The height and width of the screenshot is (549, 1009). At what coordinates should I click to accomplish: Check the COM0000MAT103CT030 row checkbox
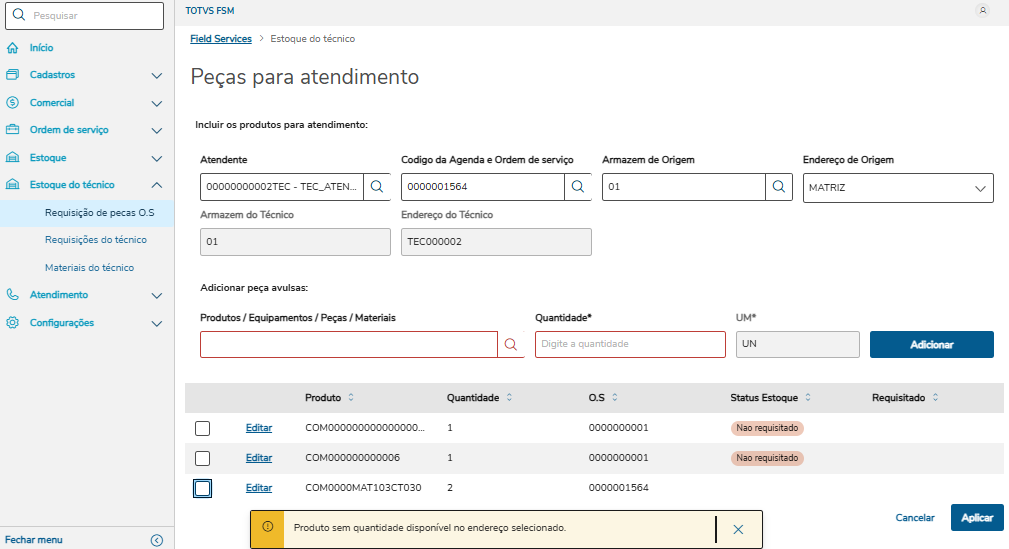pos(203,488)
